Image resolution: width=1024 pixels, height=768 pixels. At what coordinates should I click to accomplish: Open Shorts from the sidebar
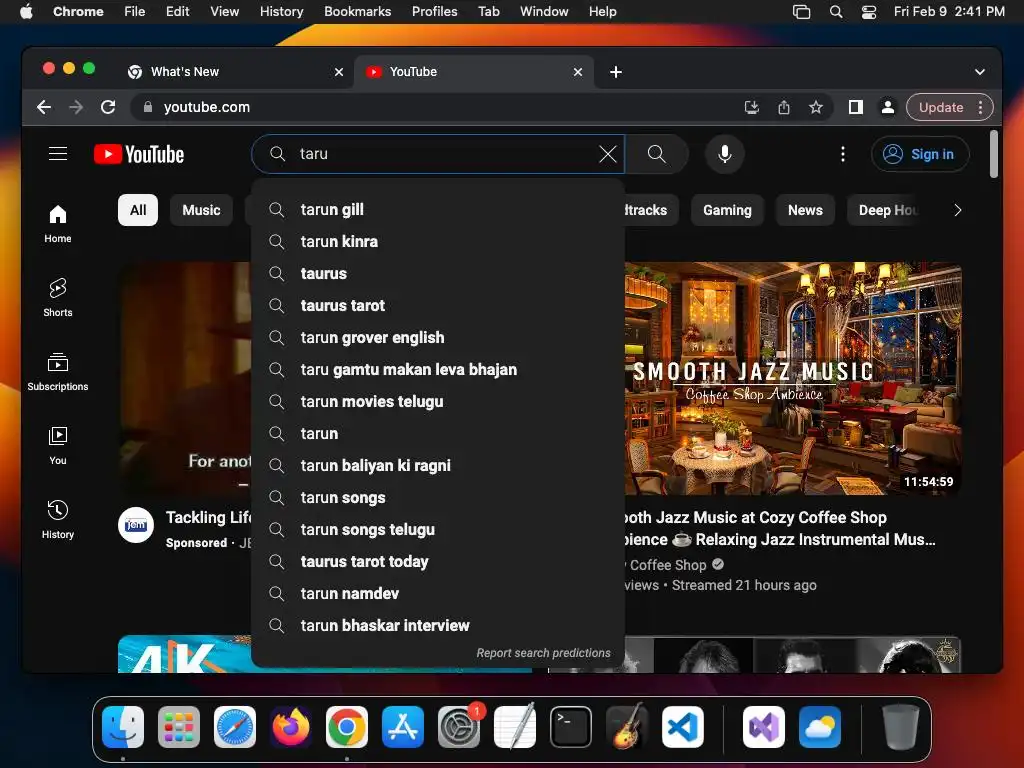[x=57, y=298]
